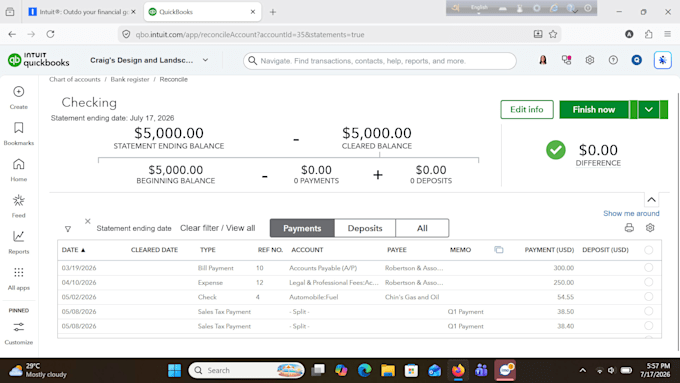The image size is (680, 383).
Task: Click Clear filter / View all
Action: coord(217,228)
